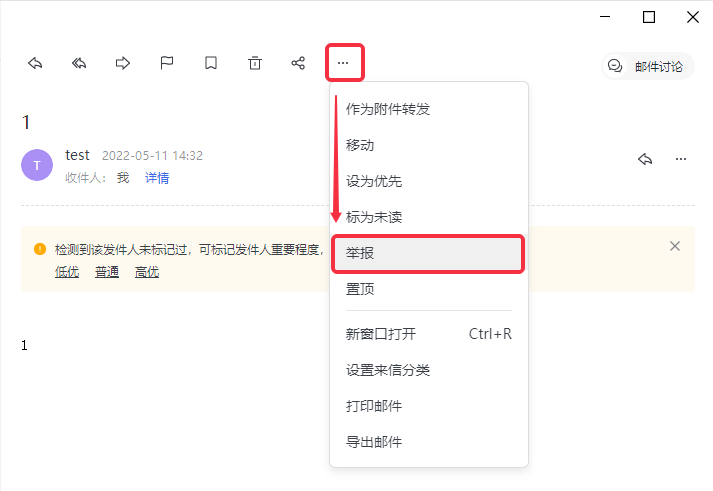
Task: Open email via 新窗口打开 menu item
Action: [429, 334]
